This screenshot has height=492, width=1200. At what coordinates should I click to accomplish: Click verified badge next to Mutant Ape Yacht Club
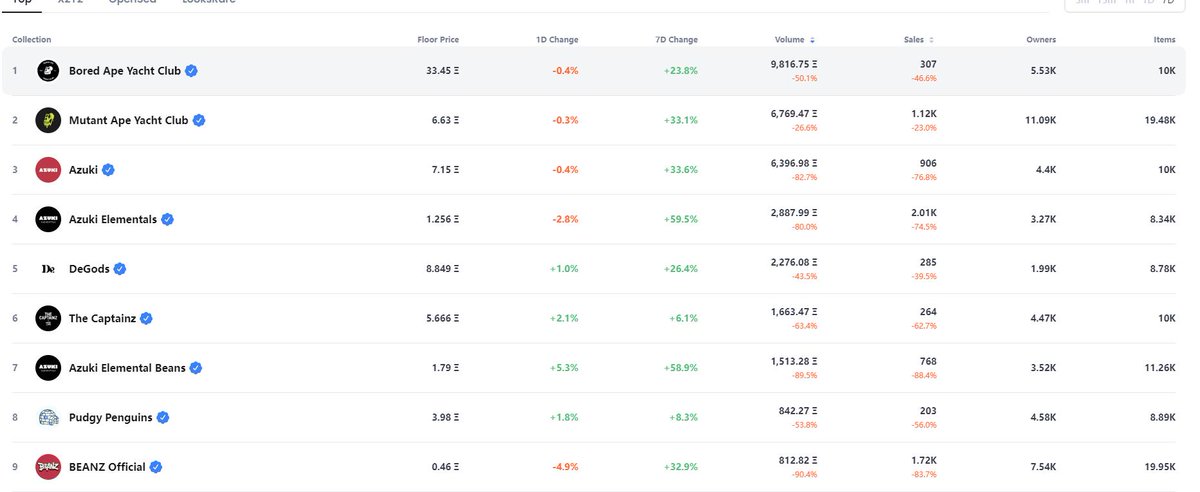click(199, 120)
